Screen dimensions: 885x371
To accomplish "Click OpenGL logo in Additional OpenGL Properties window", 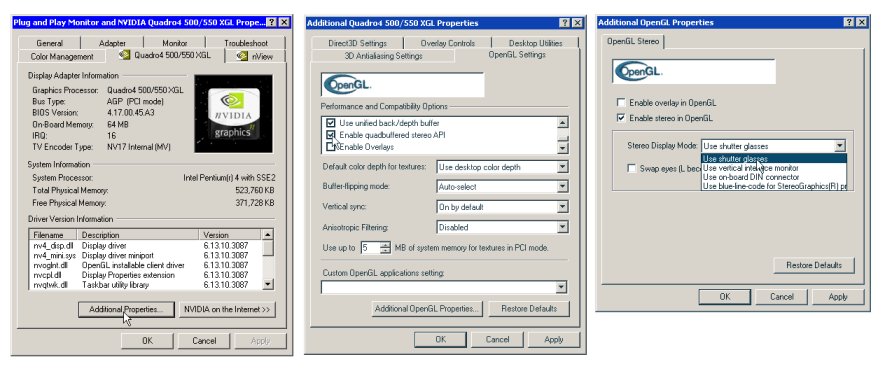I will pyautogui.click(x=694, y=72).
